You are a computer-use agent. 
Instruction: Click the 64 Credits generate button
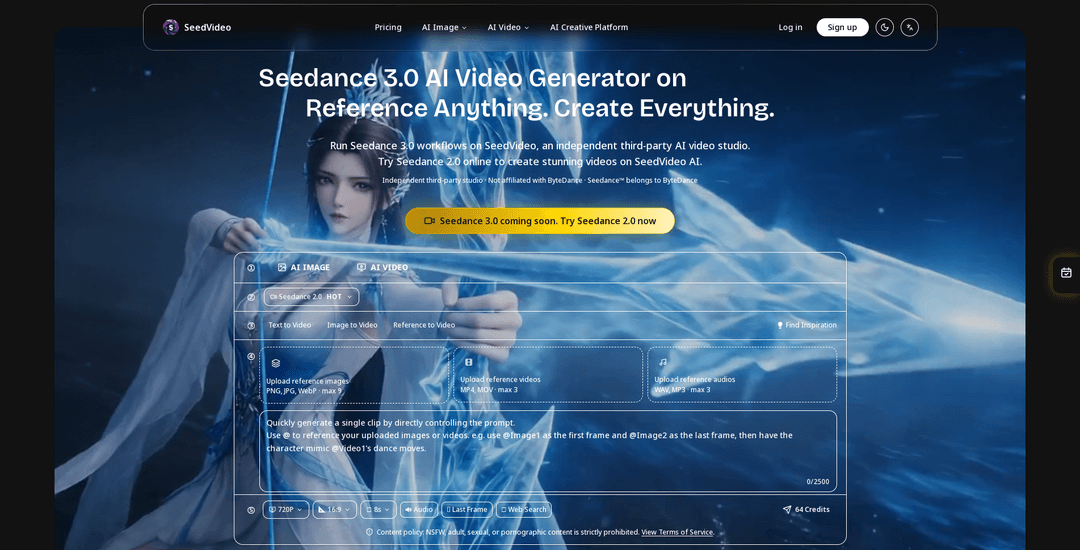pyautogui.click(x=806, y=509)
